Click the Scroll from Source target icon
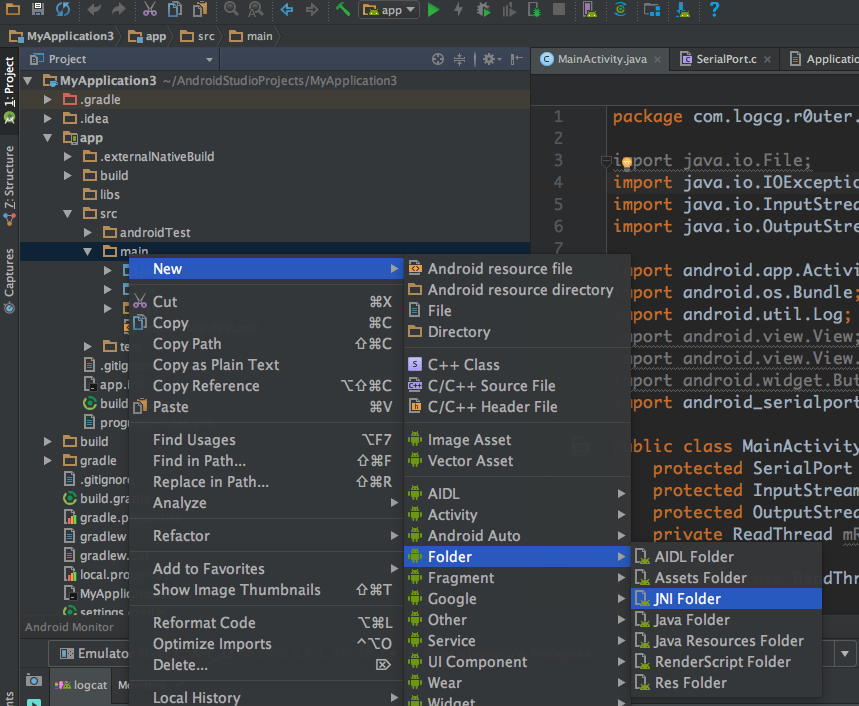The width and height of the screenshot is (859, 706). coord(438,60)
